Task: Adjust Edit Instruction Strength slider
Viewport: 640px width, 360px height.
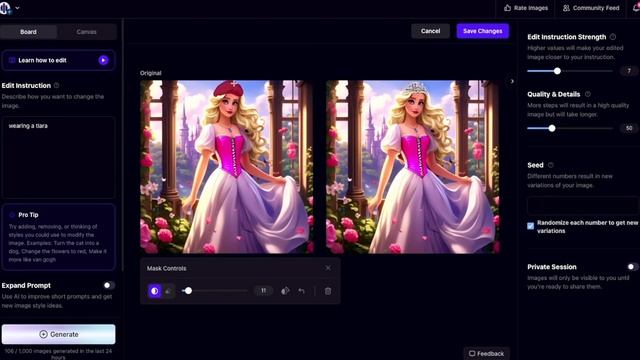Action: pyautogui.click(x=570, y=71)
